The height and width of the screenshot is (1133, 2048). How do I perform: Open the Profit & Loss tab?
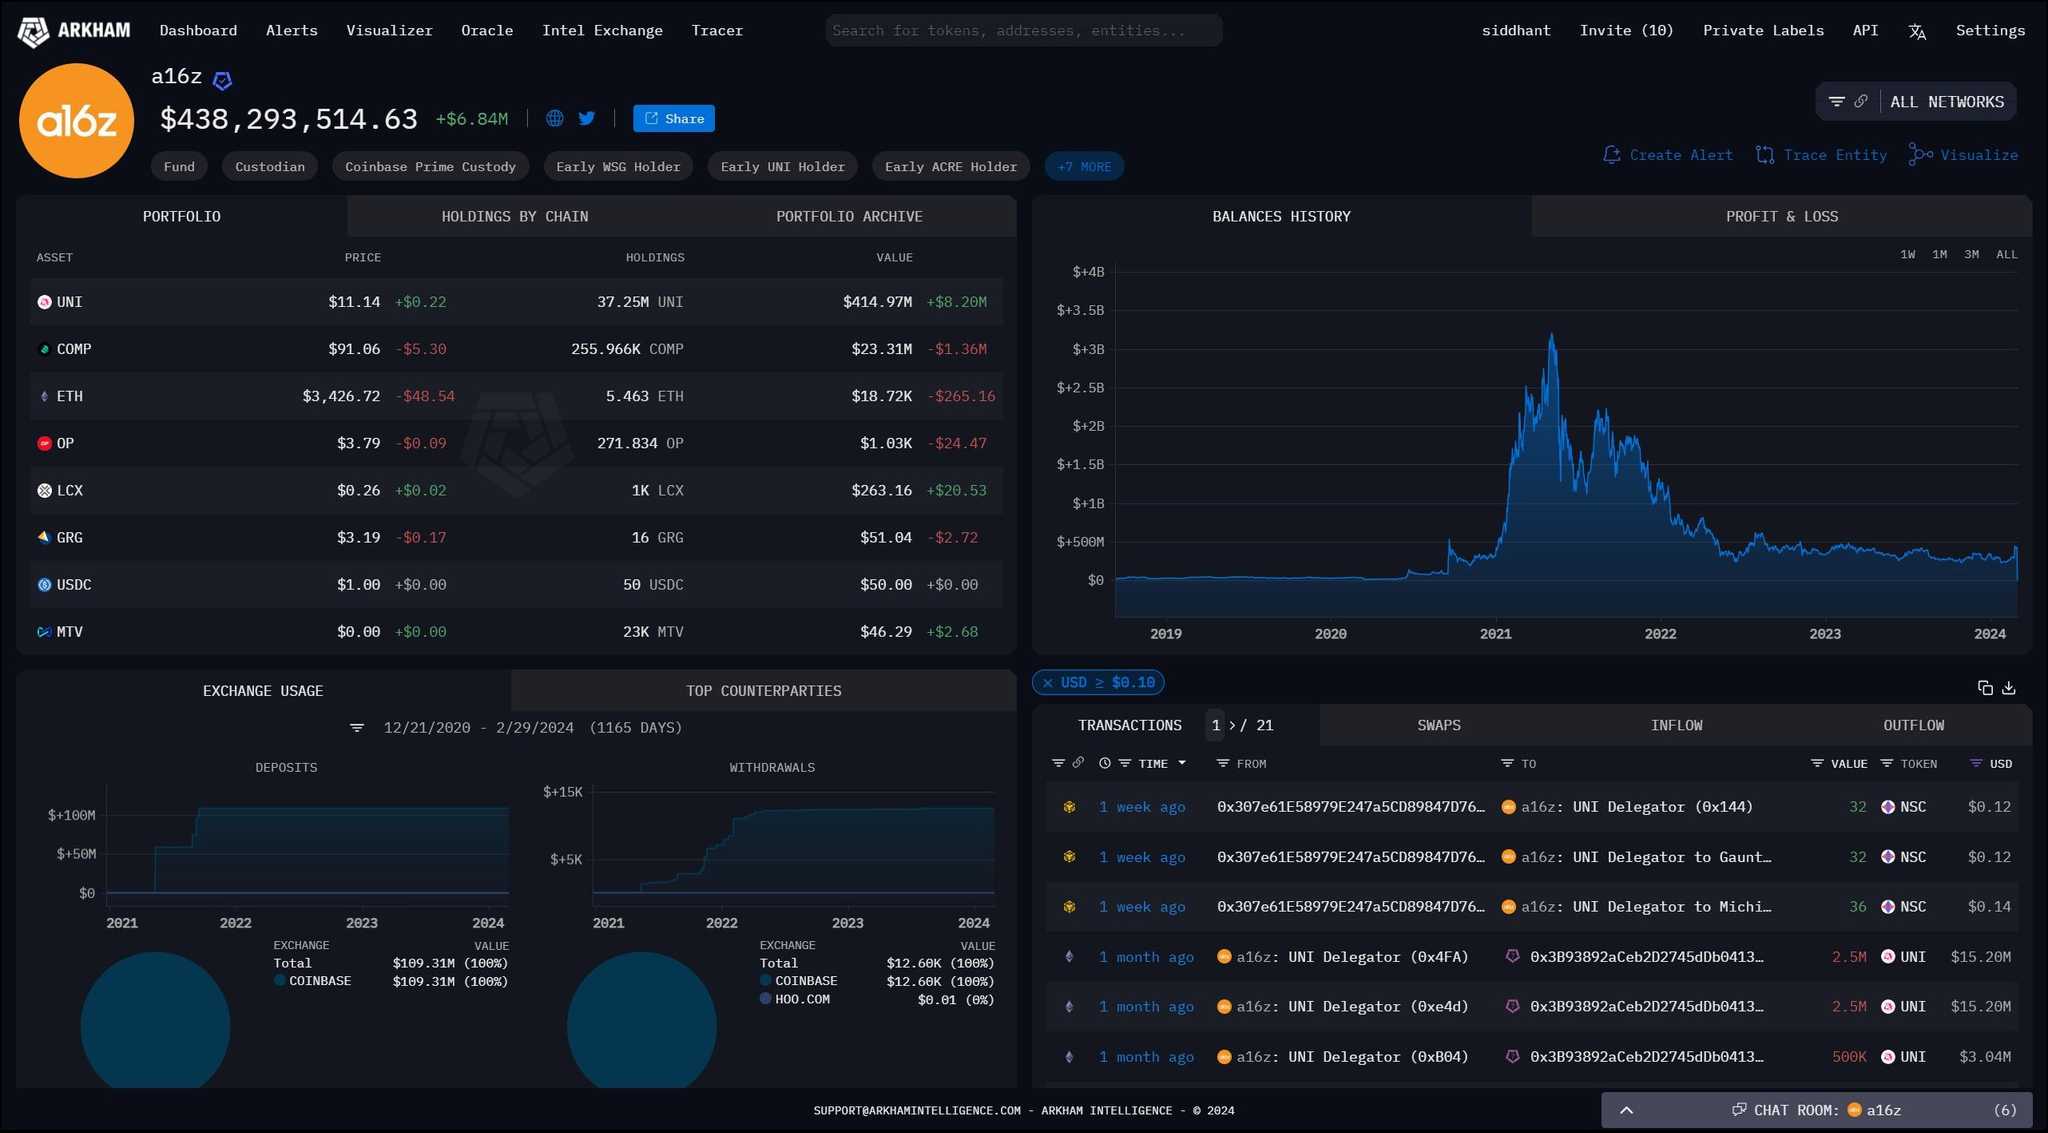(x=1781, y=216)
